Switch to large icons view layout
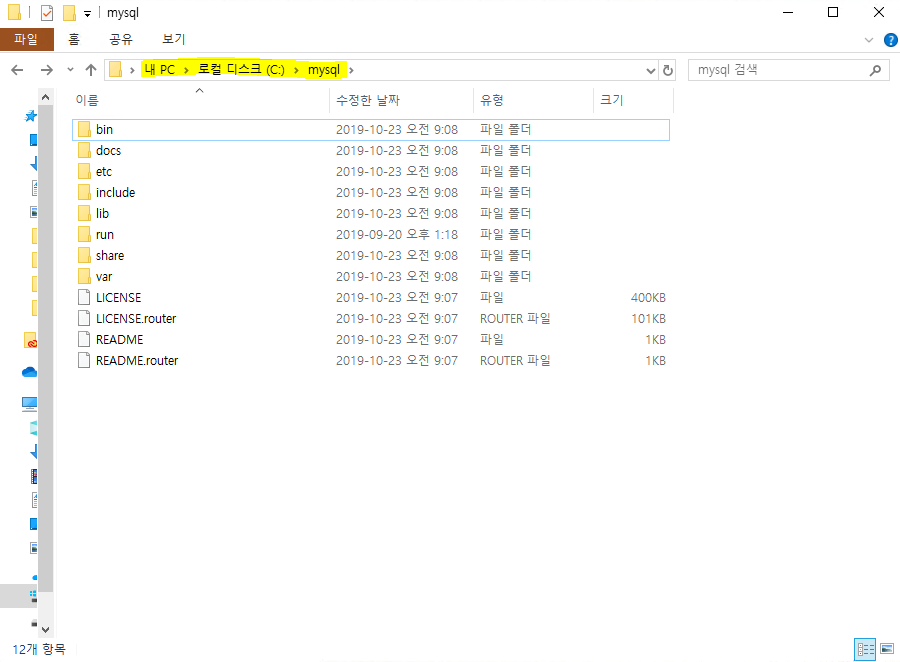 point(887,649)
